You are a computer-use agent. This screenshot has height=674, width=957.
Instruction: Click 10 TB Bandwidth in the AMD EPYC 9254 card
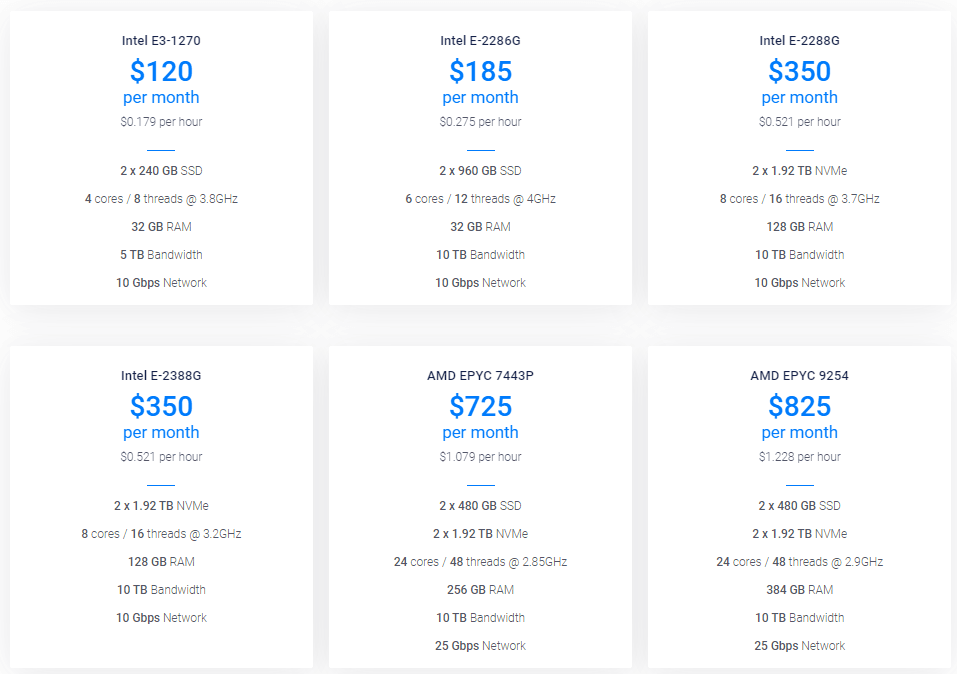(x=800, y=618)
